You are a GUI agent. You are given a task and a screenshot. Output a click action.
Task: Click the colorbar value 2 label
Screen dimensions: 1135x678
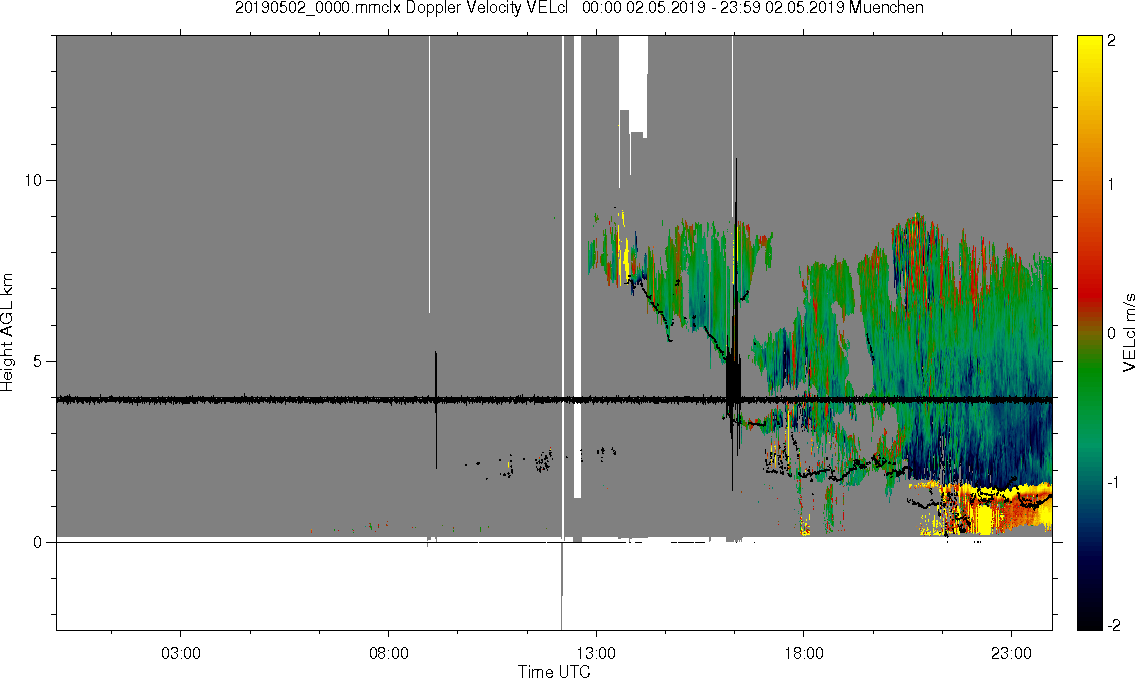(1112, 41)
